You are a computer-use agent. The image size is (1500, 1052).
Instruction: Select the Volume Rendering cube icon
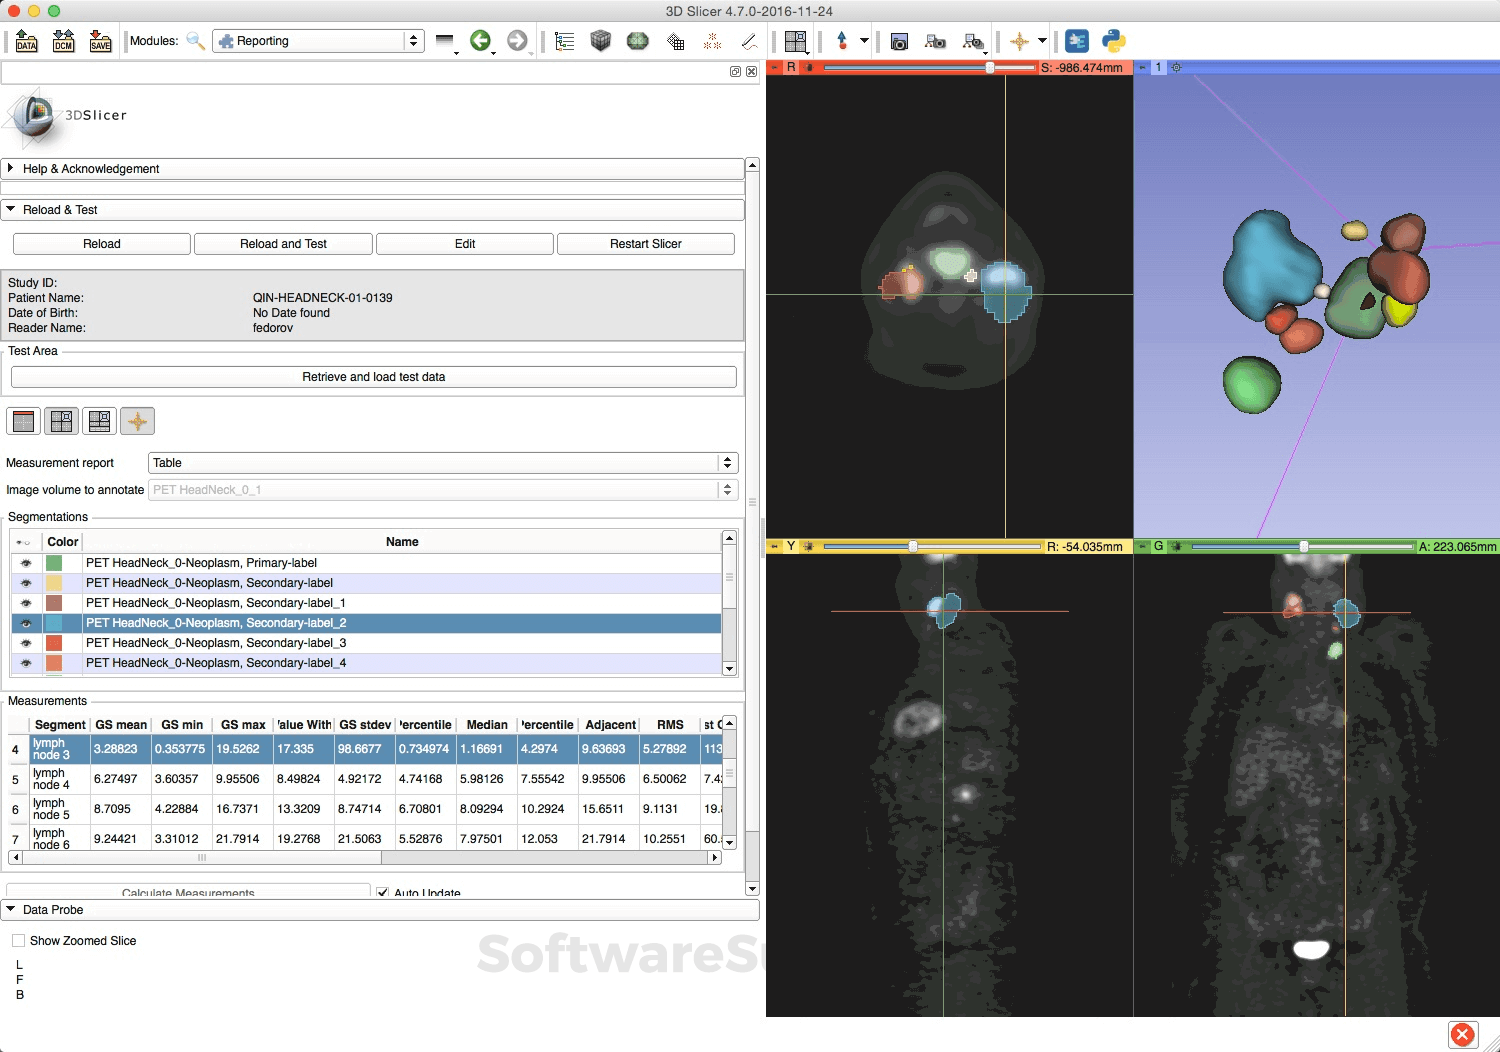point(600,41)
